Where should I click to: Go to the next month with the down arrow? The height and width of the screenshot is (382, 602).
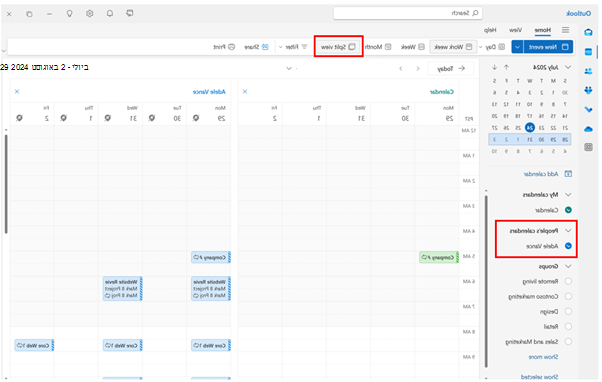[494, 67]
